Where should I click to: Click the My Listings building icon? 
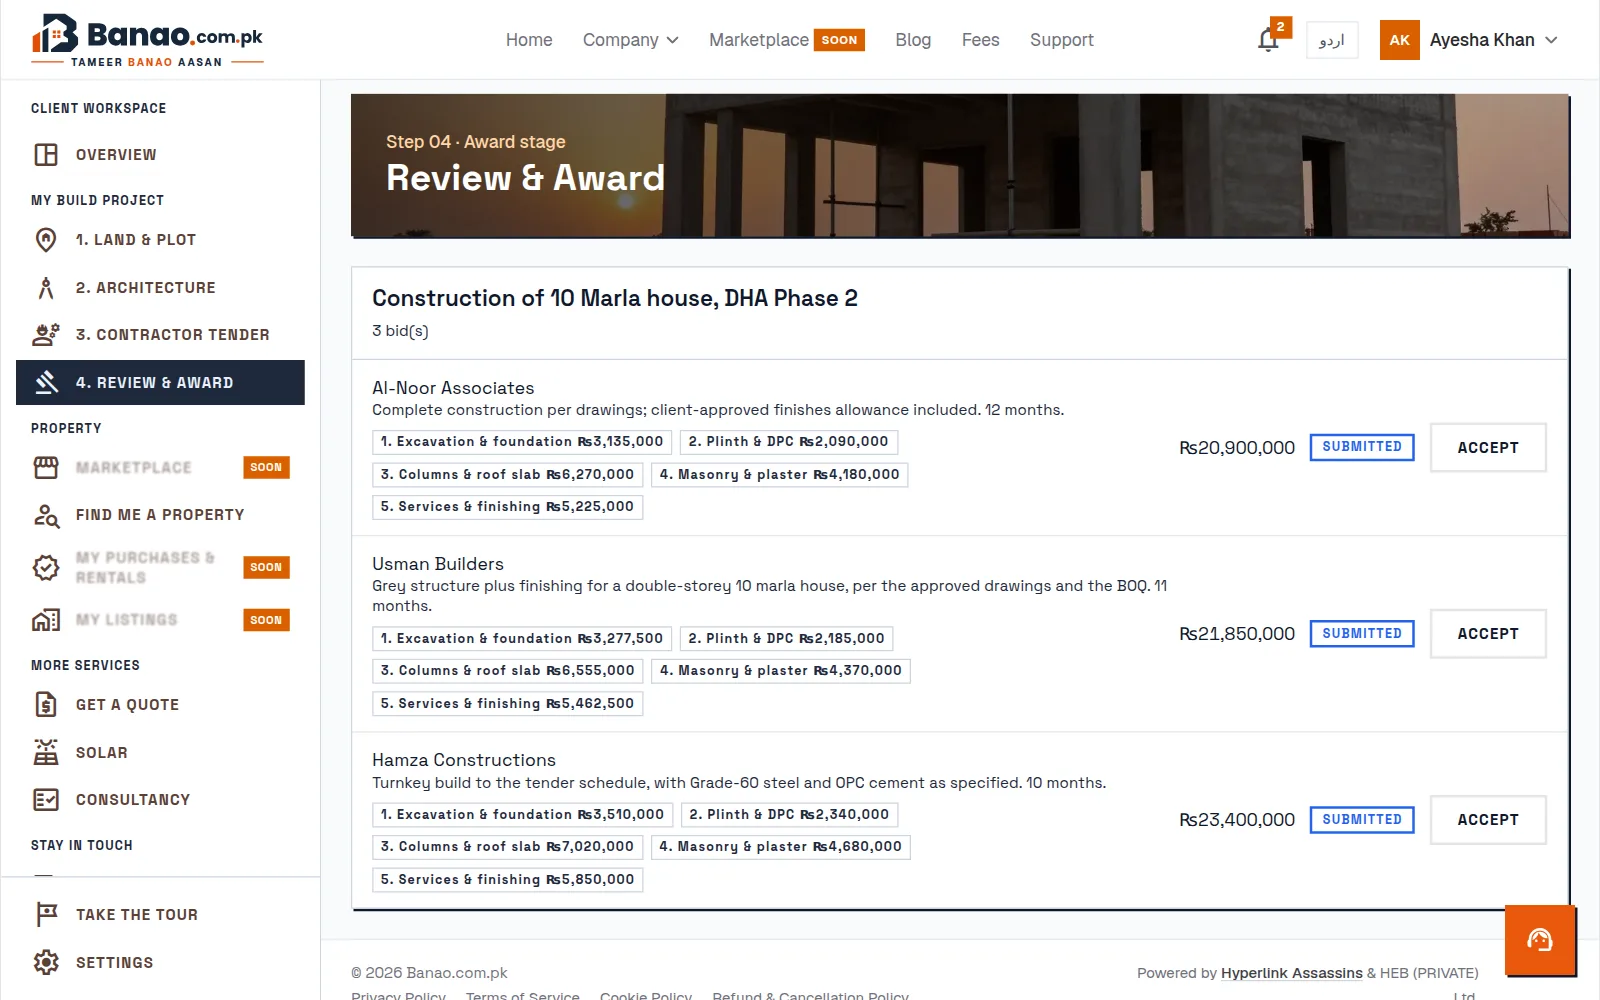(x=46, y=620)
